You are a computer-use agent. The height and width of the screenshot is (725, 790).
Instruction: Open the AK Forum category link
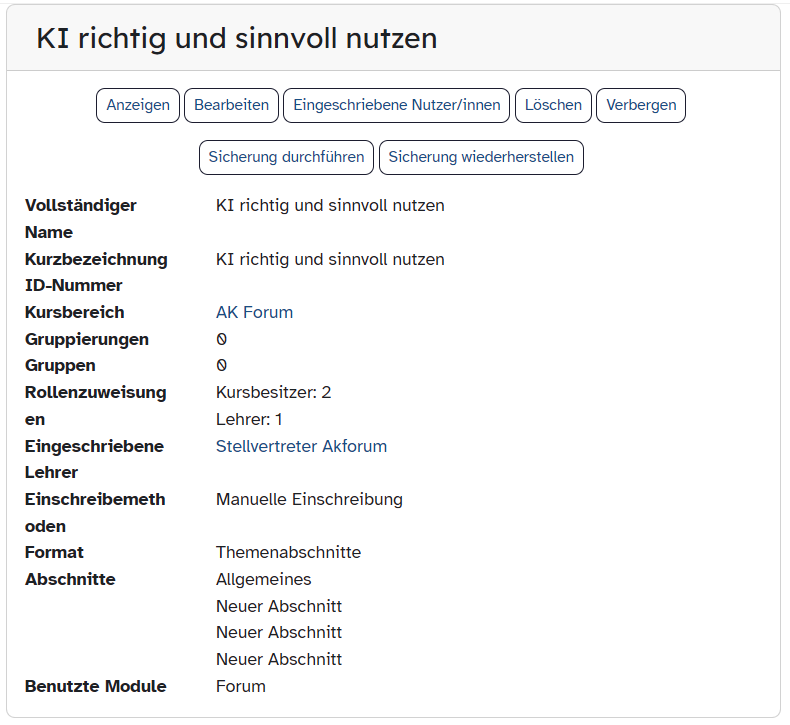[254, 312]
